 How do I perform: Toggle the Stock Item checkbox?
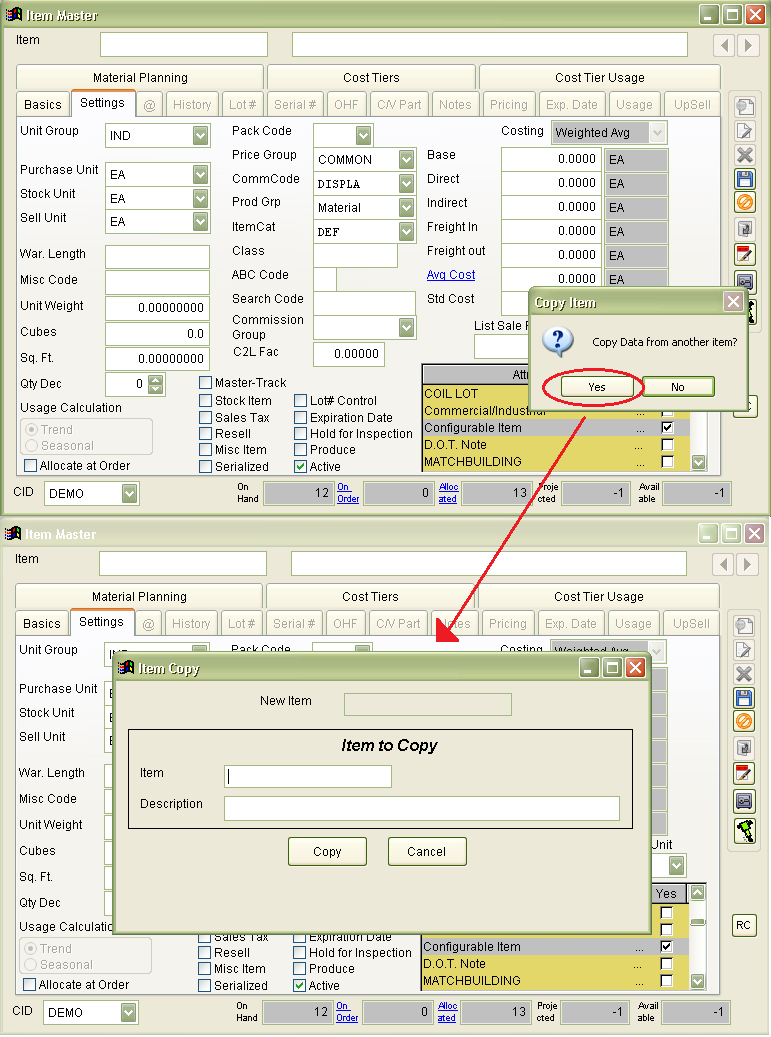(206, 401)
